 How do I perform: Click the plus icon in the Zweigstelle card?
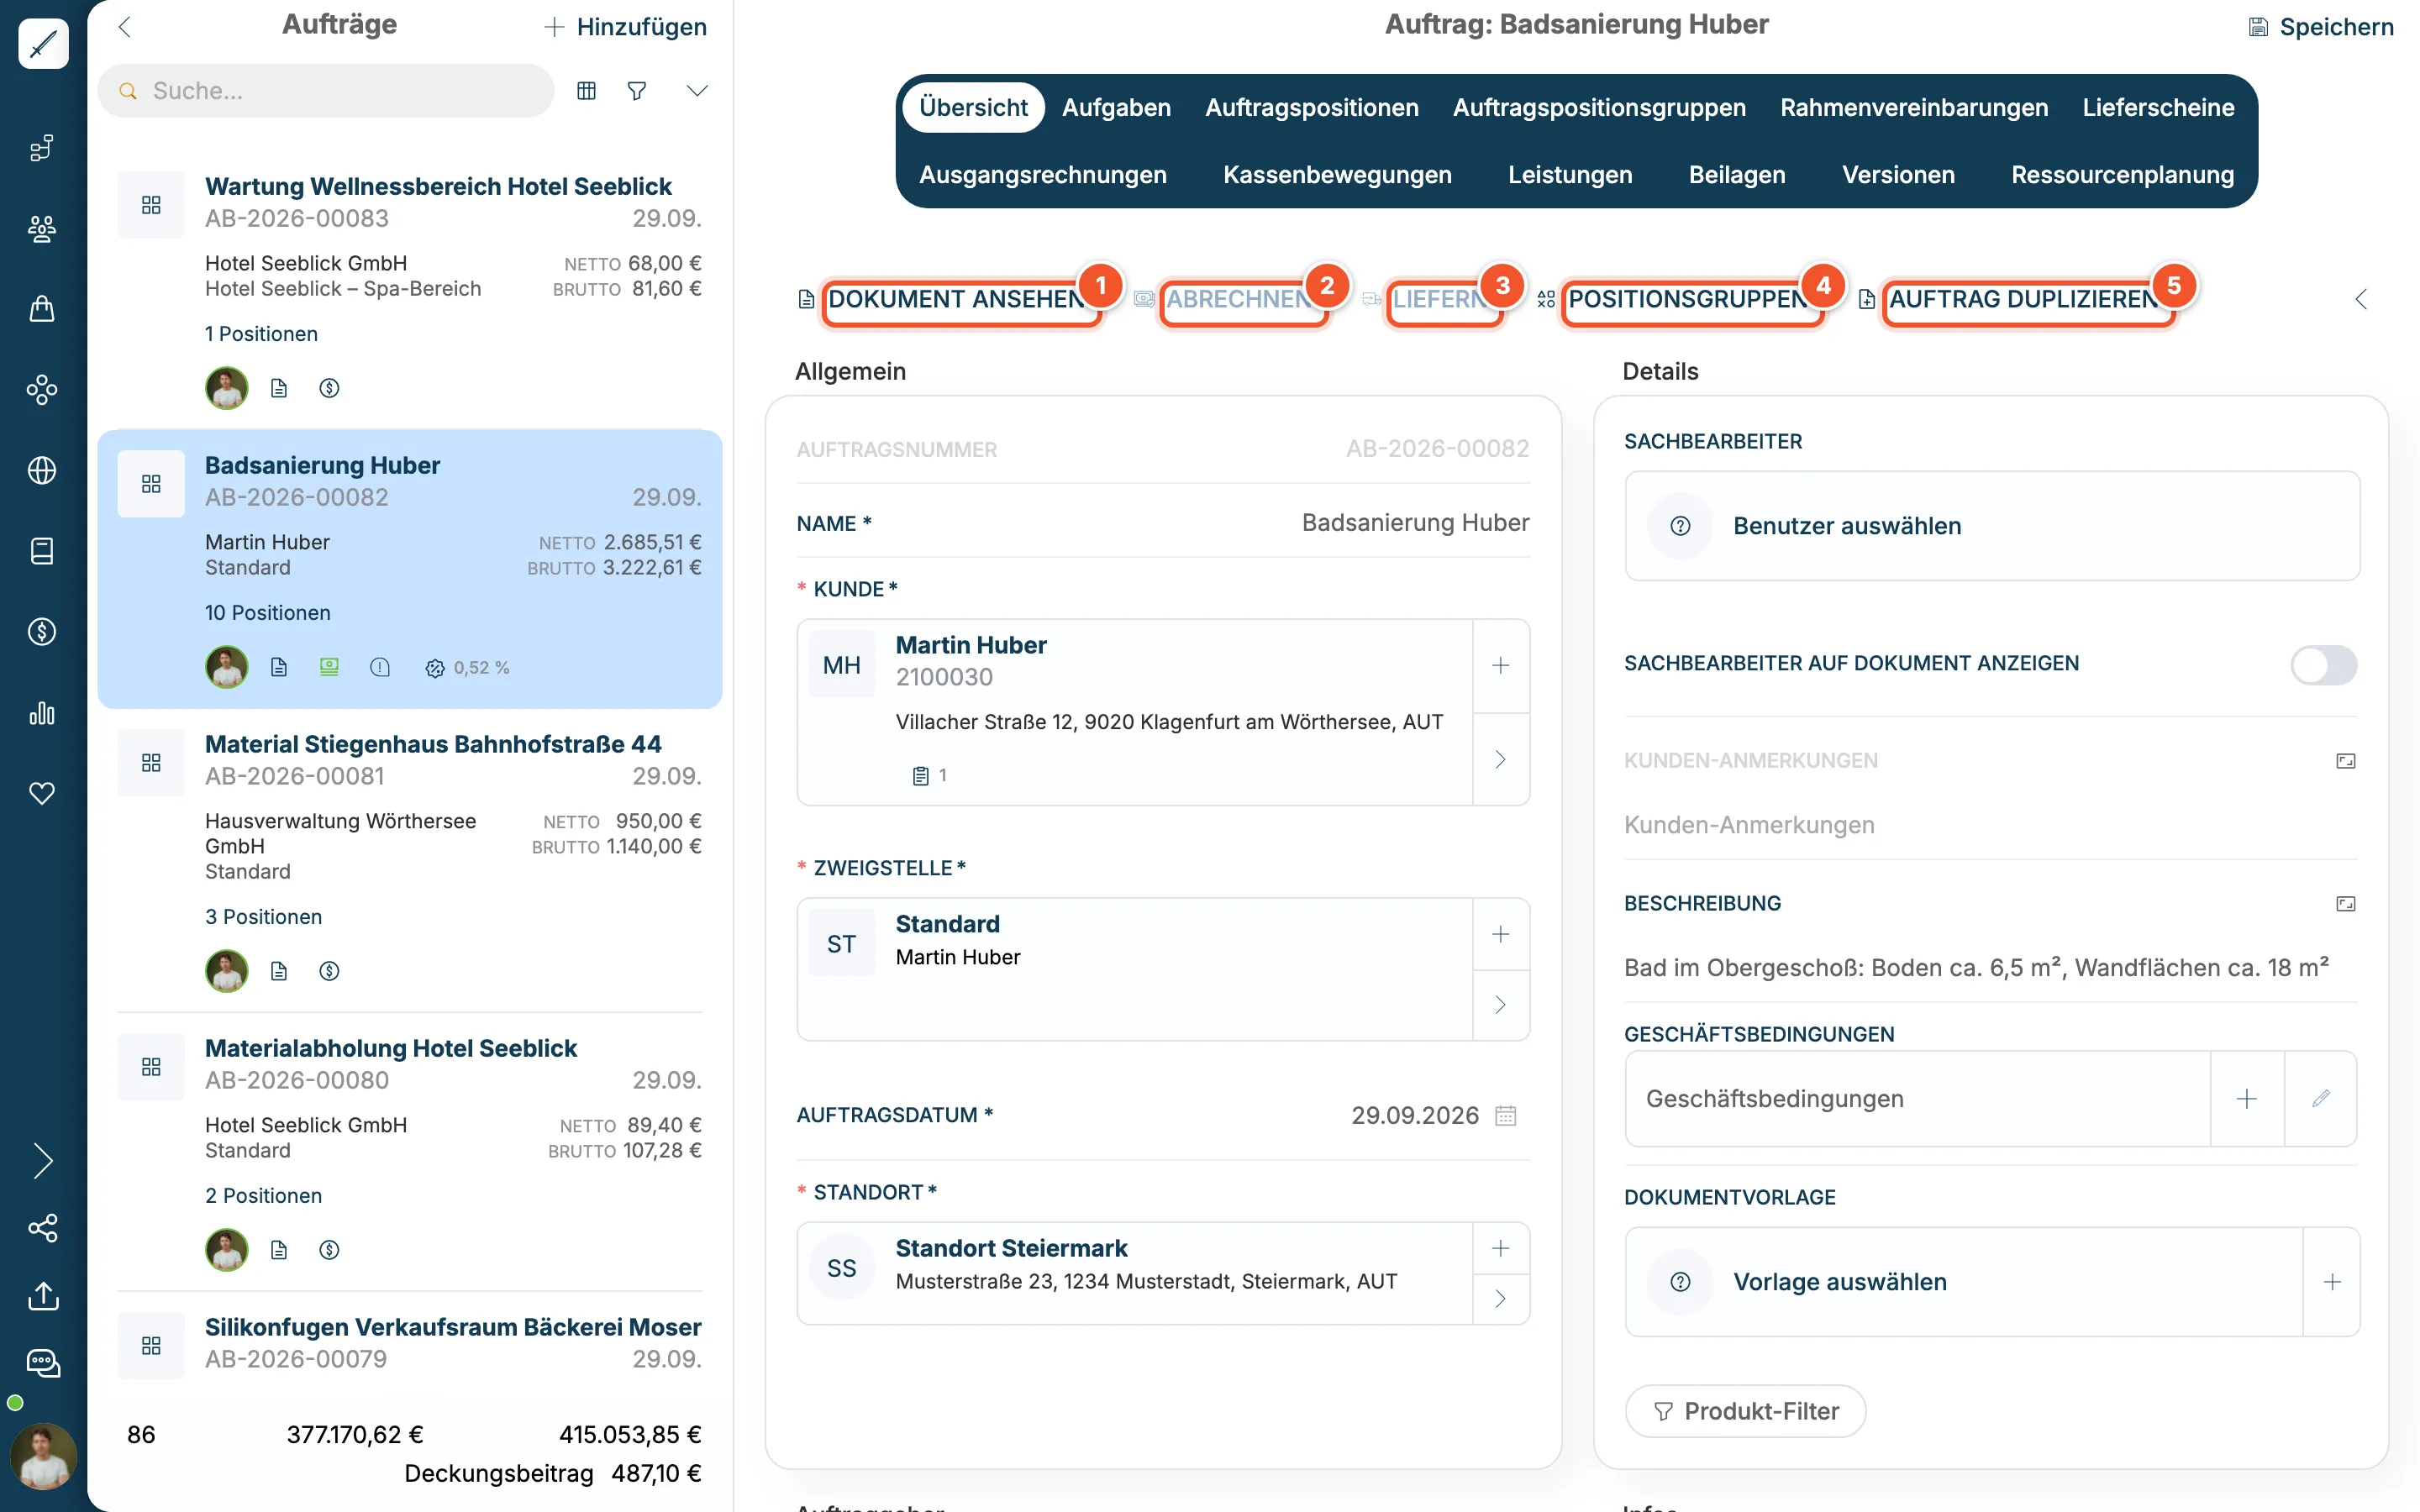1500,934
